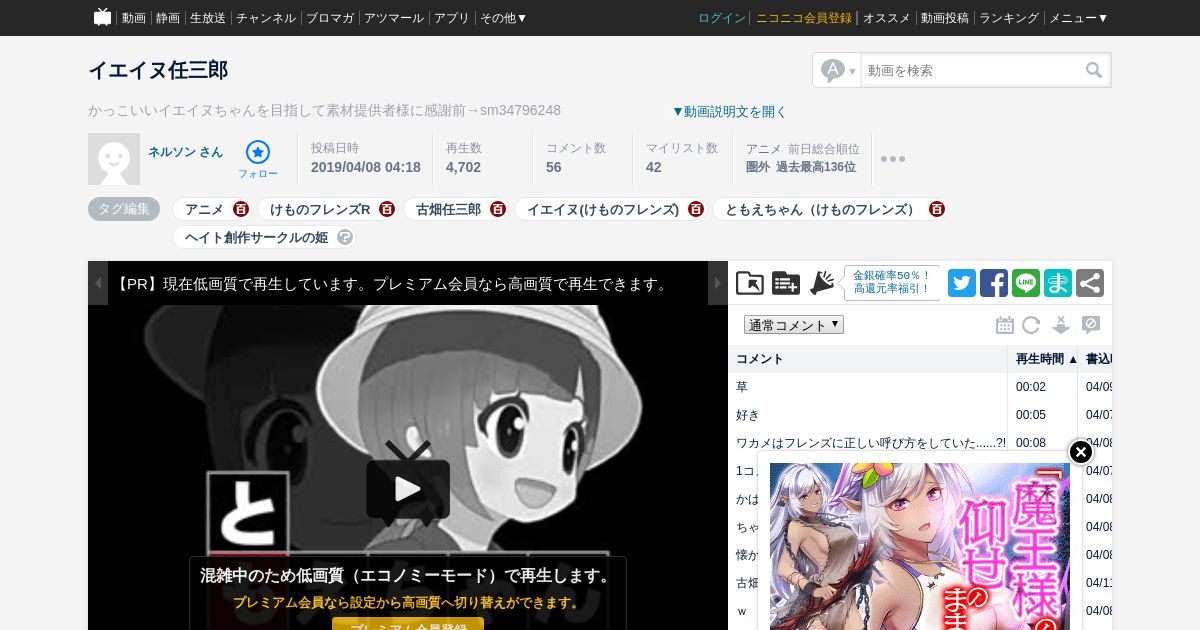The height and width of the screenshot is (630, 1200).
Task: Open the ランキング link
Action: 1009,18
